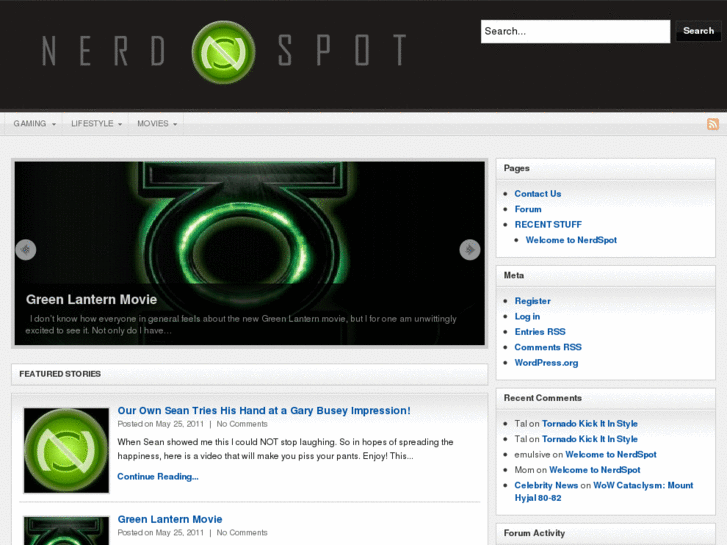Click the Log in link
Viewport: 727px width, 545px height.
click(x=527, y=316)
